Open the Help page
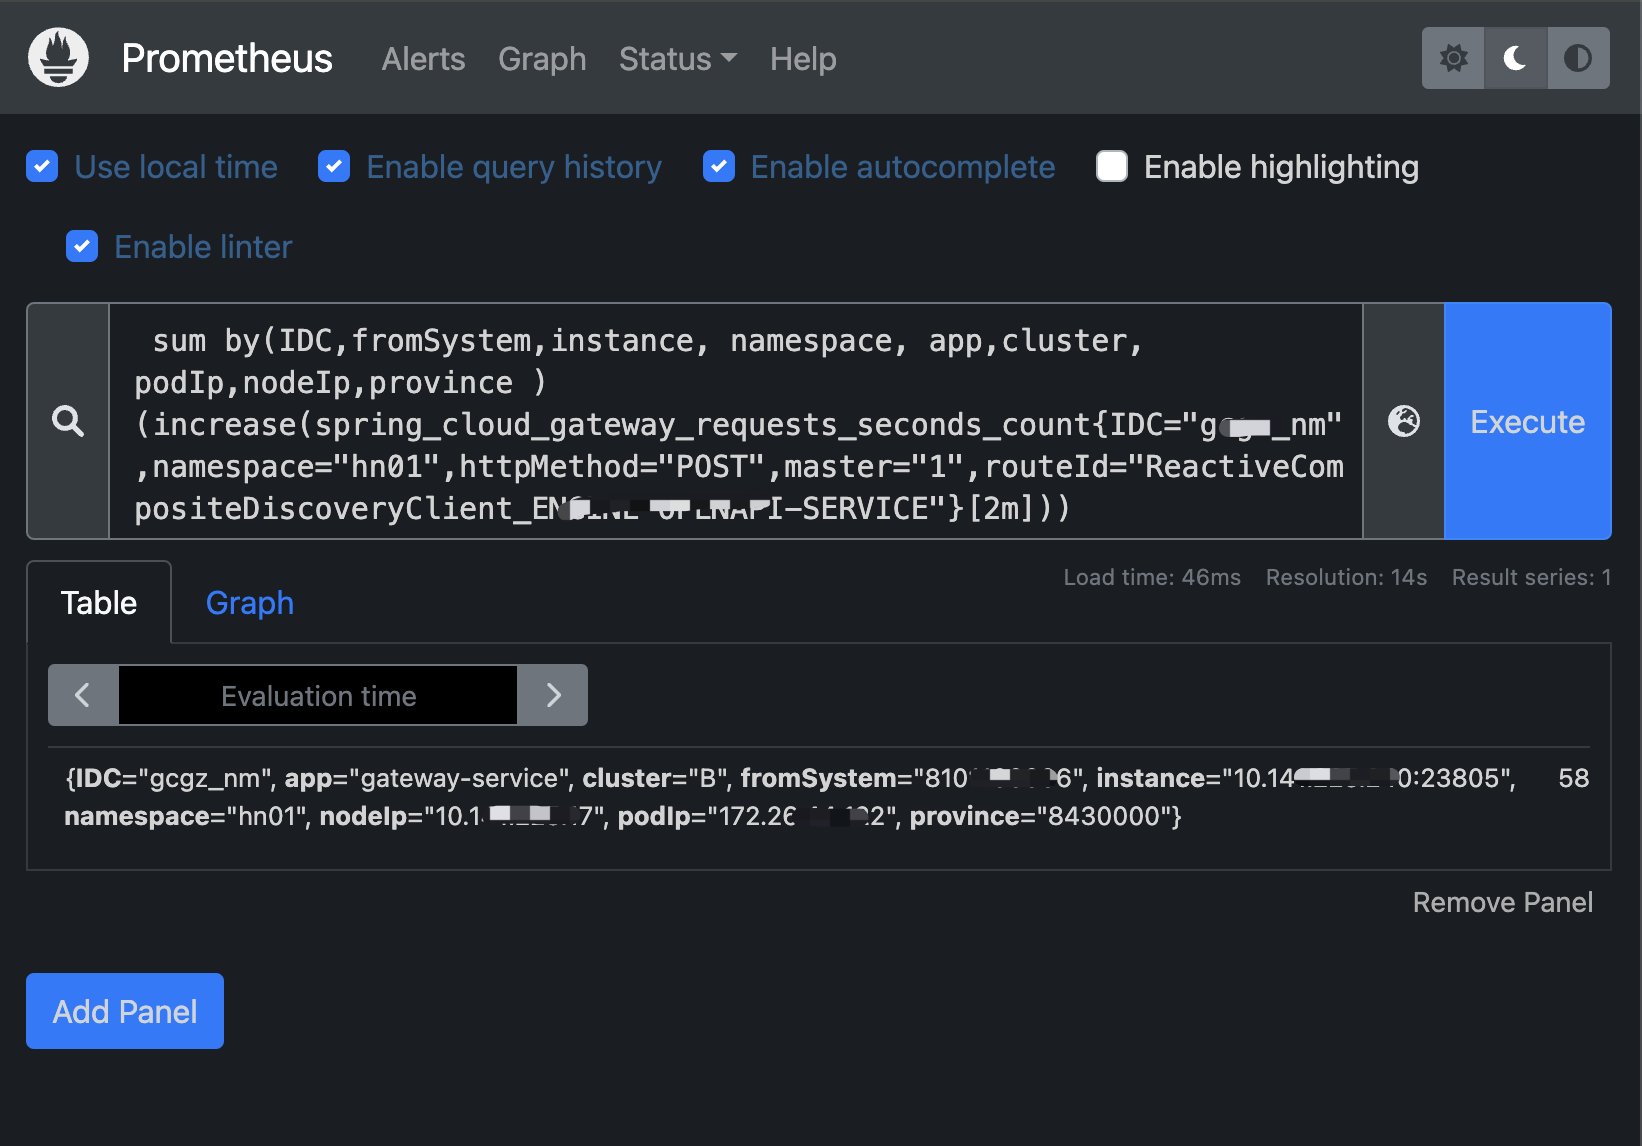The image size is (1642, 1146). (803, 59)
